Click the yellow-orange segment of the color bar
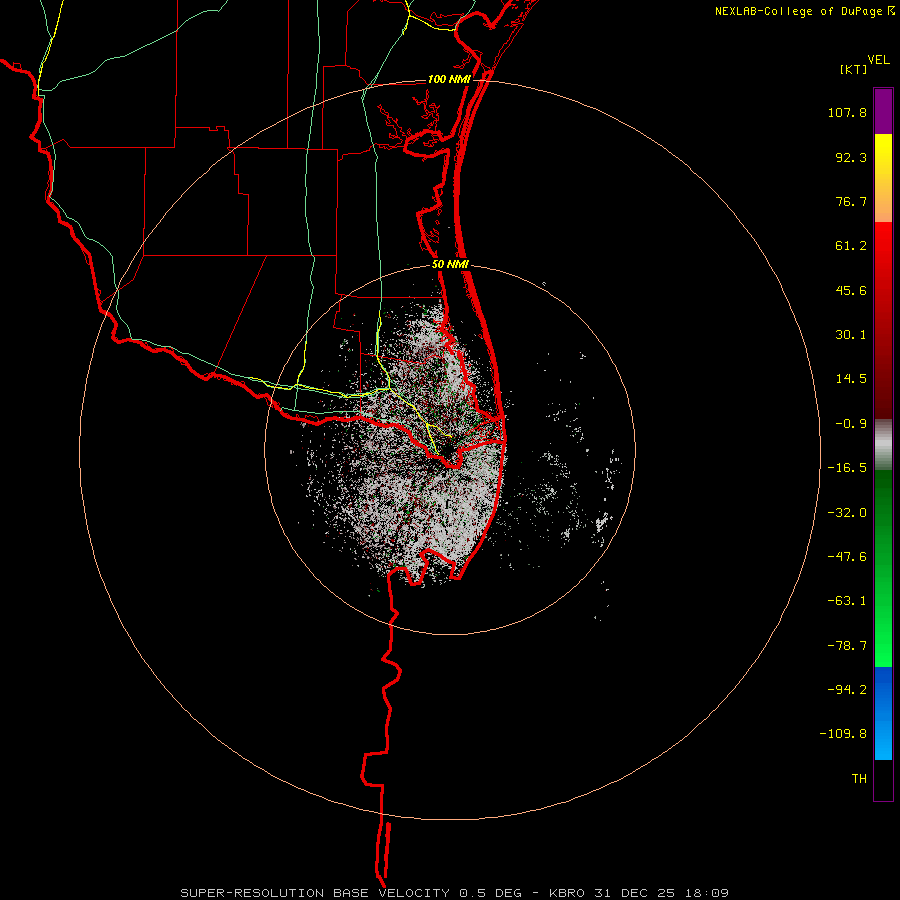 click(883, 178)
